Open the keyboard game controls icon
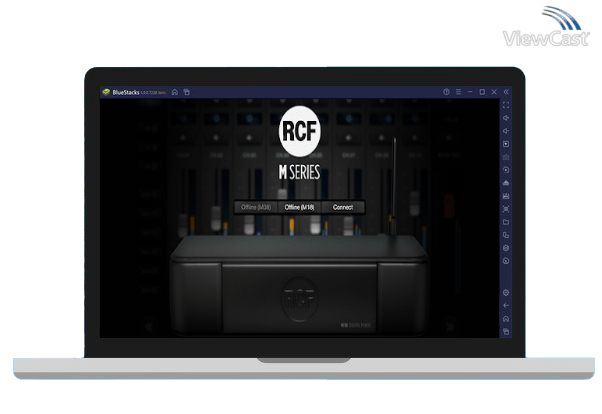The width and height of the screenshot is (602, 414). 506,157
